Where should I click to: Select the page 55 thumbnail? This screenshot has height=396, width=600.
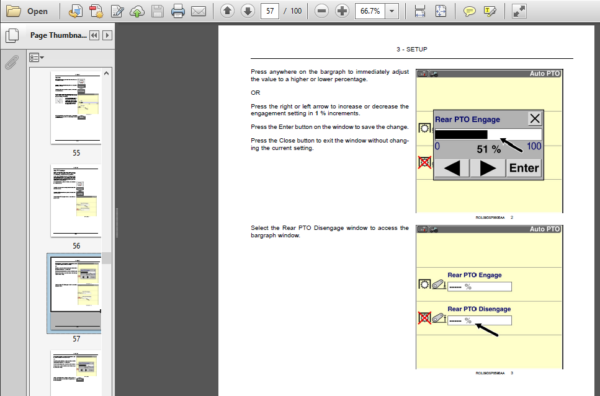point(76,108)
